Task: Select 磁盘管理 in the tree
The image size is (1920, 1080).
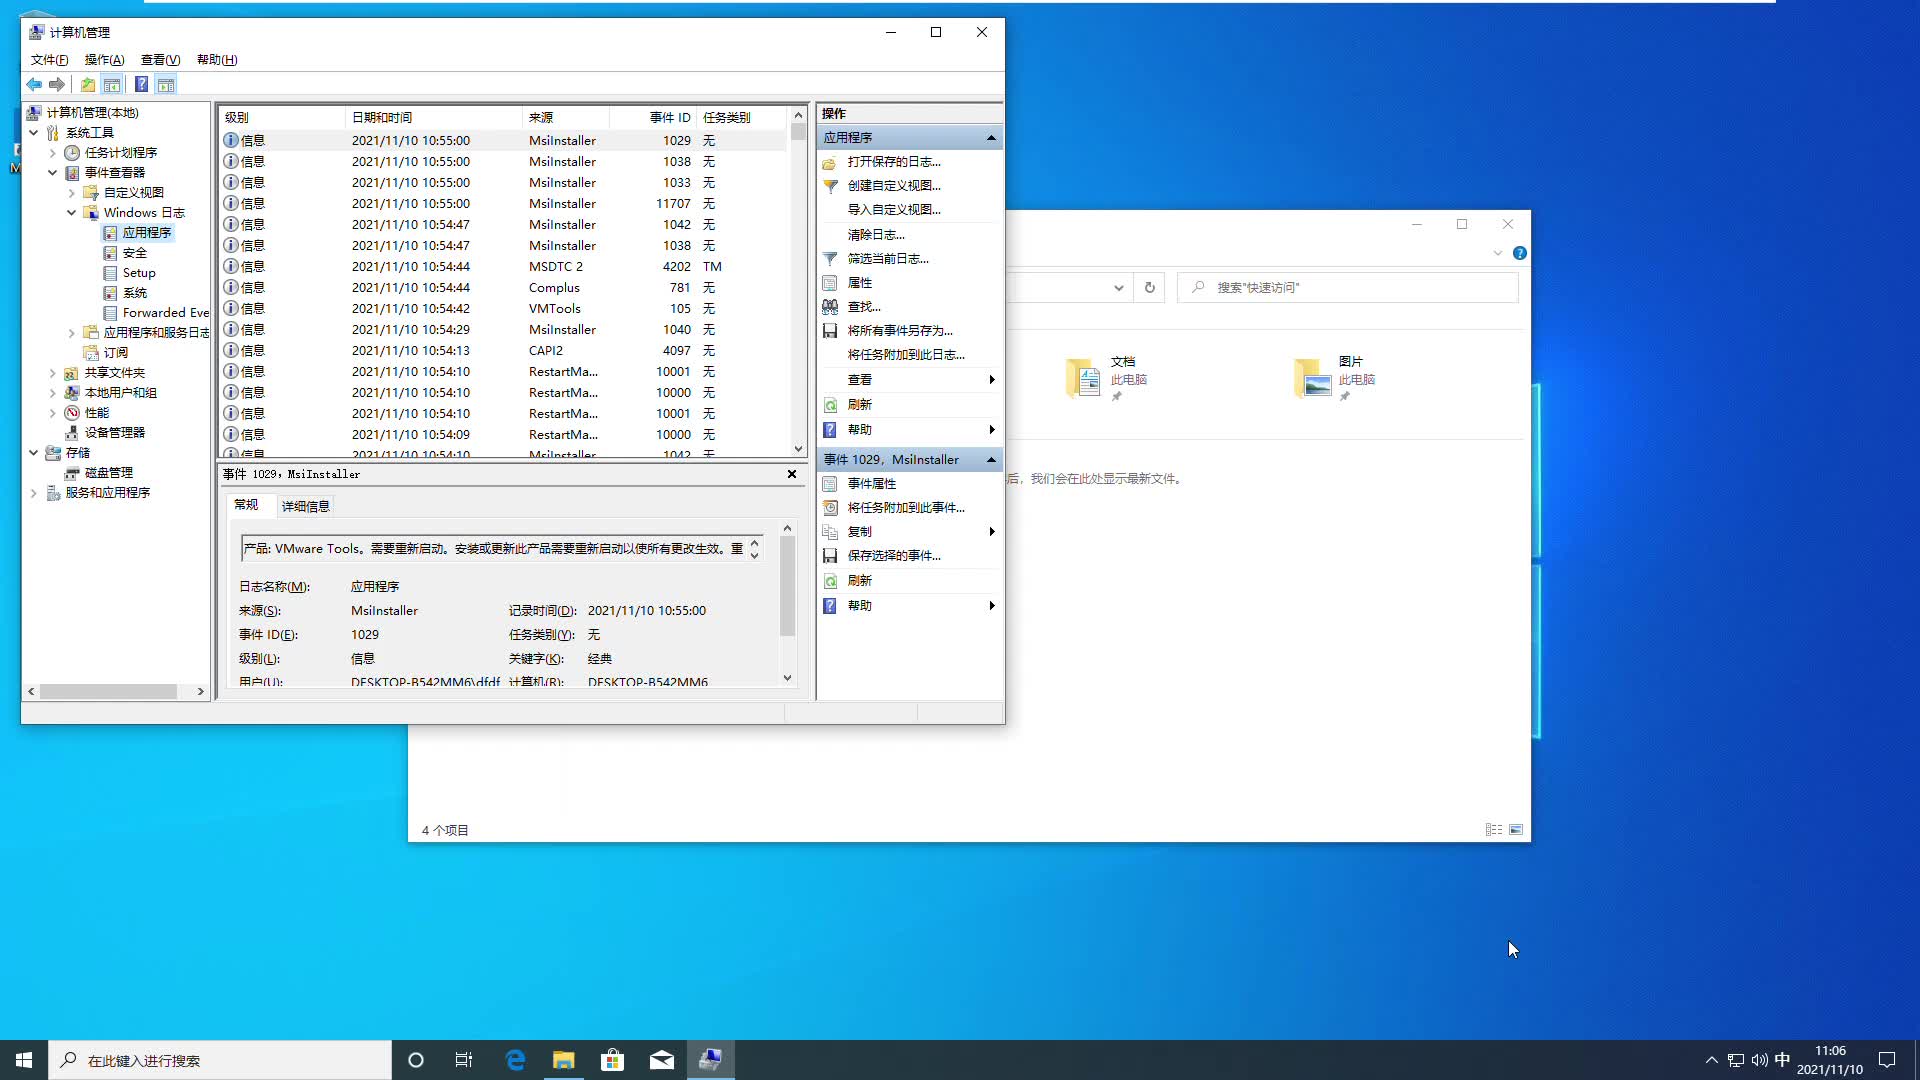Action: [x=109, y=473]
